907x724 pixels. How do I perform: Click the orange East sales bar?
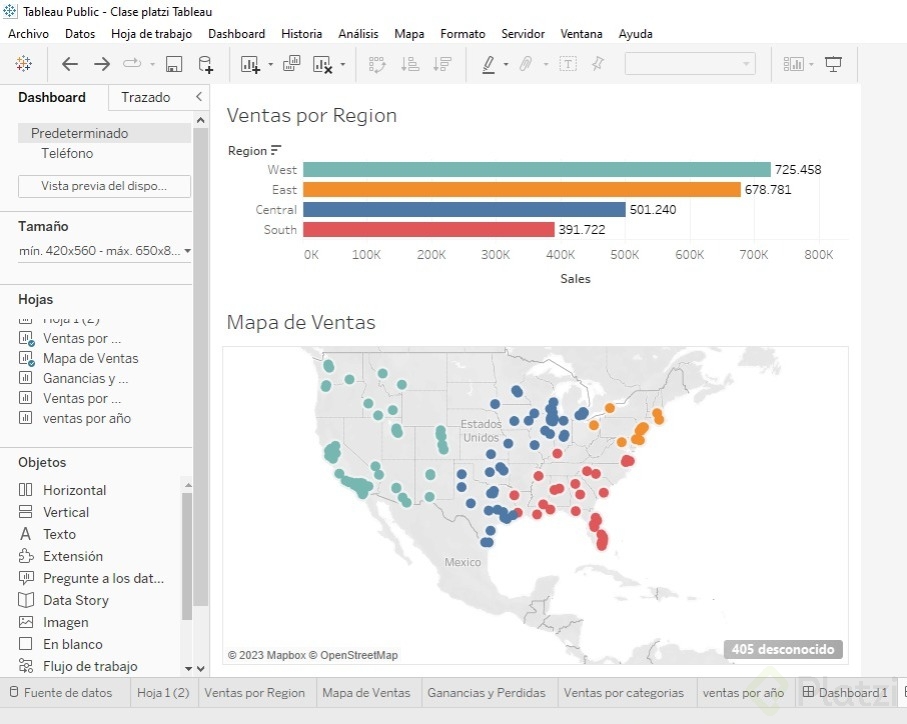pyautogui.click(x=522, y=190)
